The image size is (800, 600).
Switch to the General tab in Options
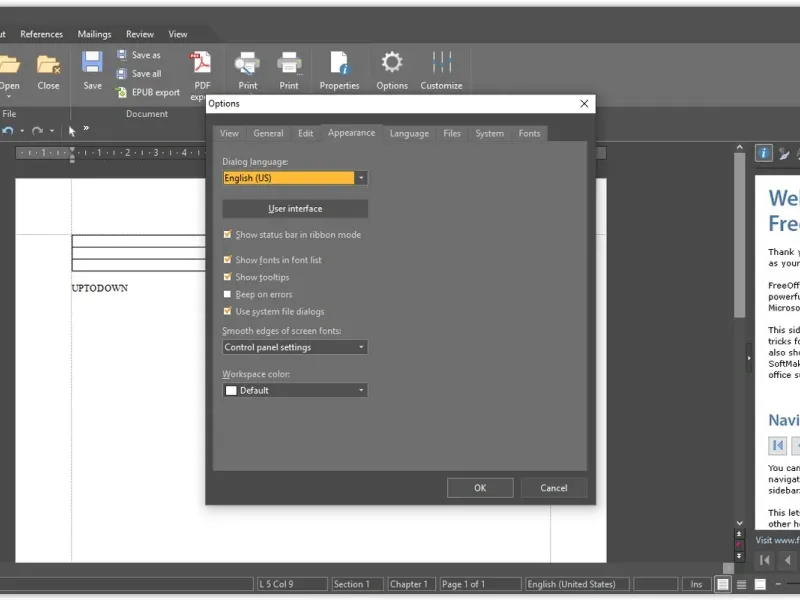(268, 133)
